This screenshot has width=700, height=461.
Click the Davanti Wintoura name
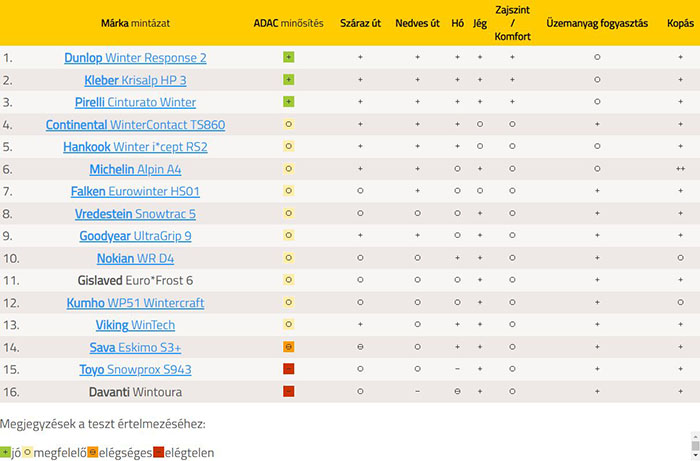click(x=135, y=392)
